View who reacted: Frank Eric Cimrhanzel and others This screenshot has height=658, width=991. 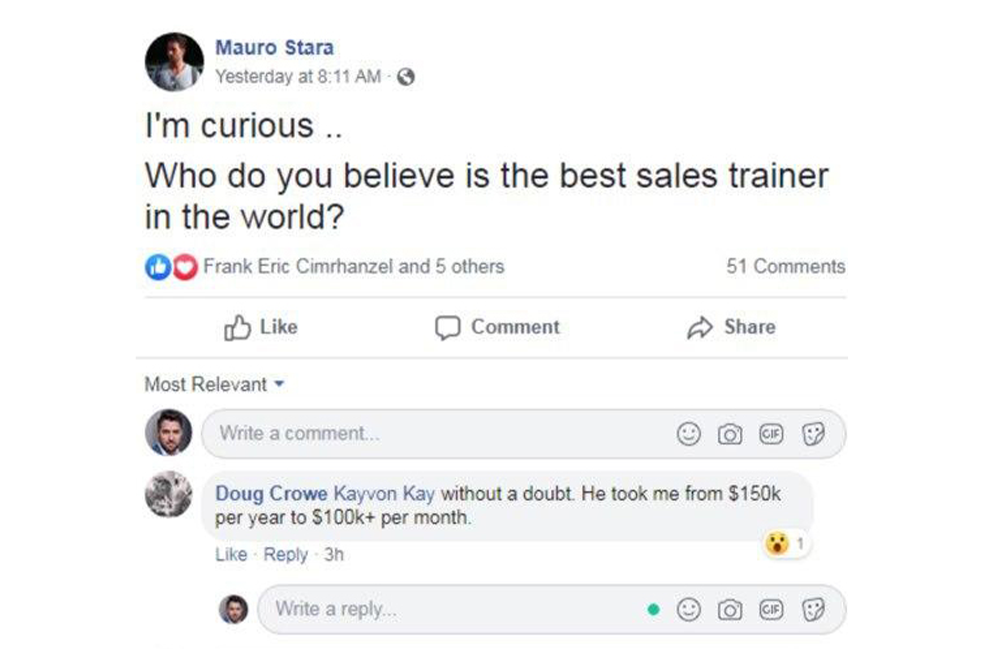353,266
